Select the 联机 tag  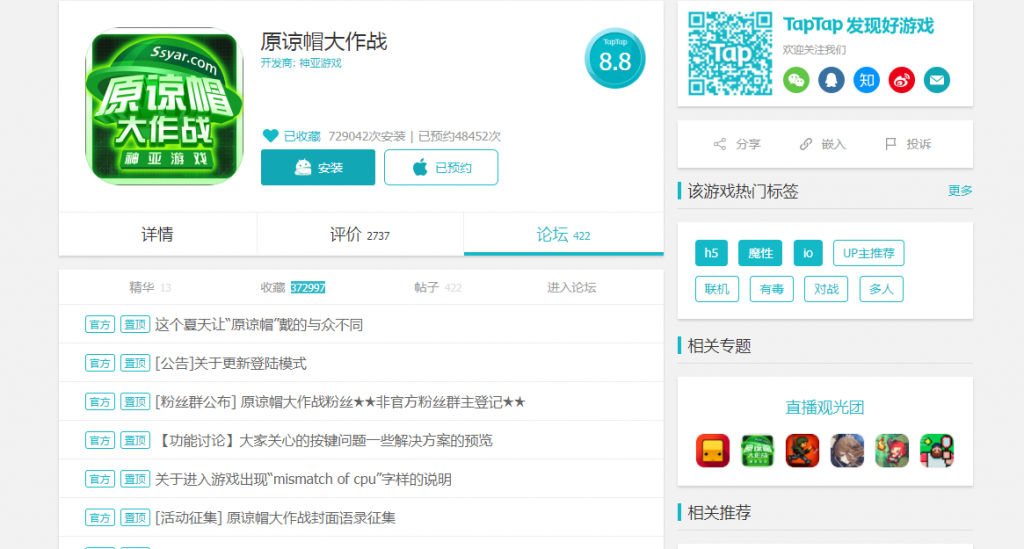717,289
